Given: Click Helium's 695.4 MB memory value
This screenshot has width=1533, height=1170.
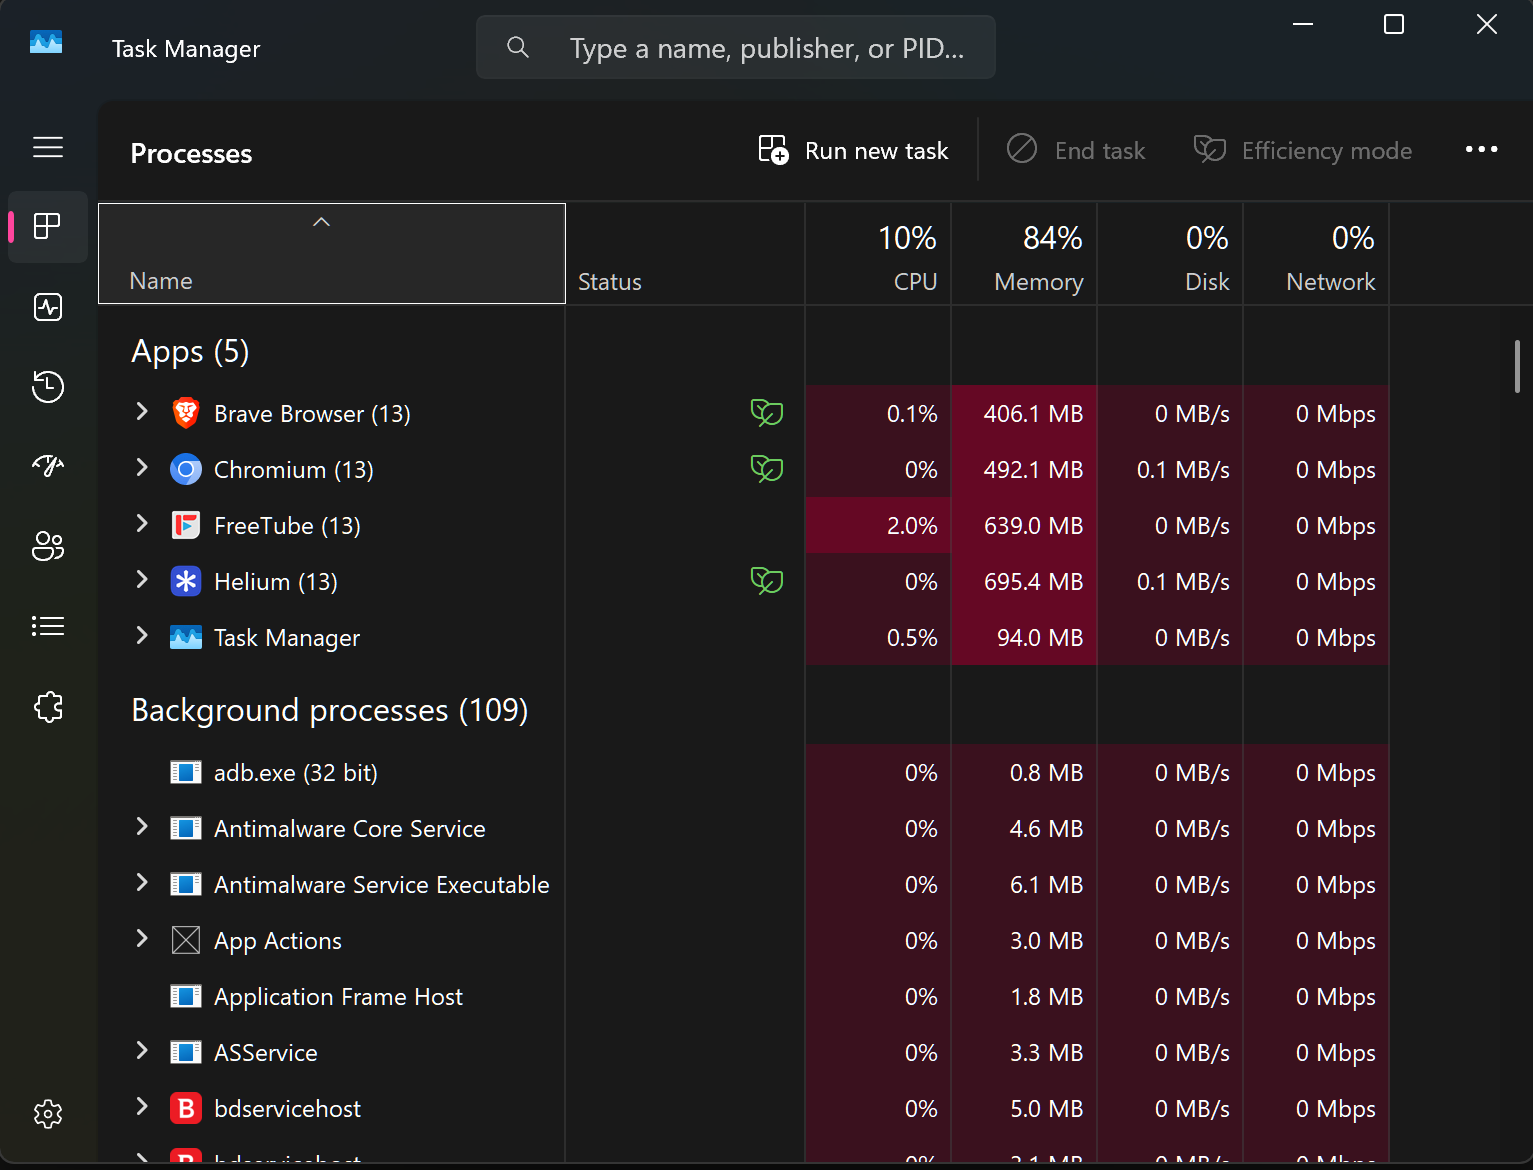Looking at the screenshot, I should click(1033, 582).
